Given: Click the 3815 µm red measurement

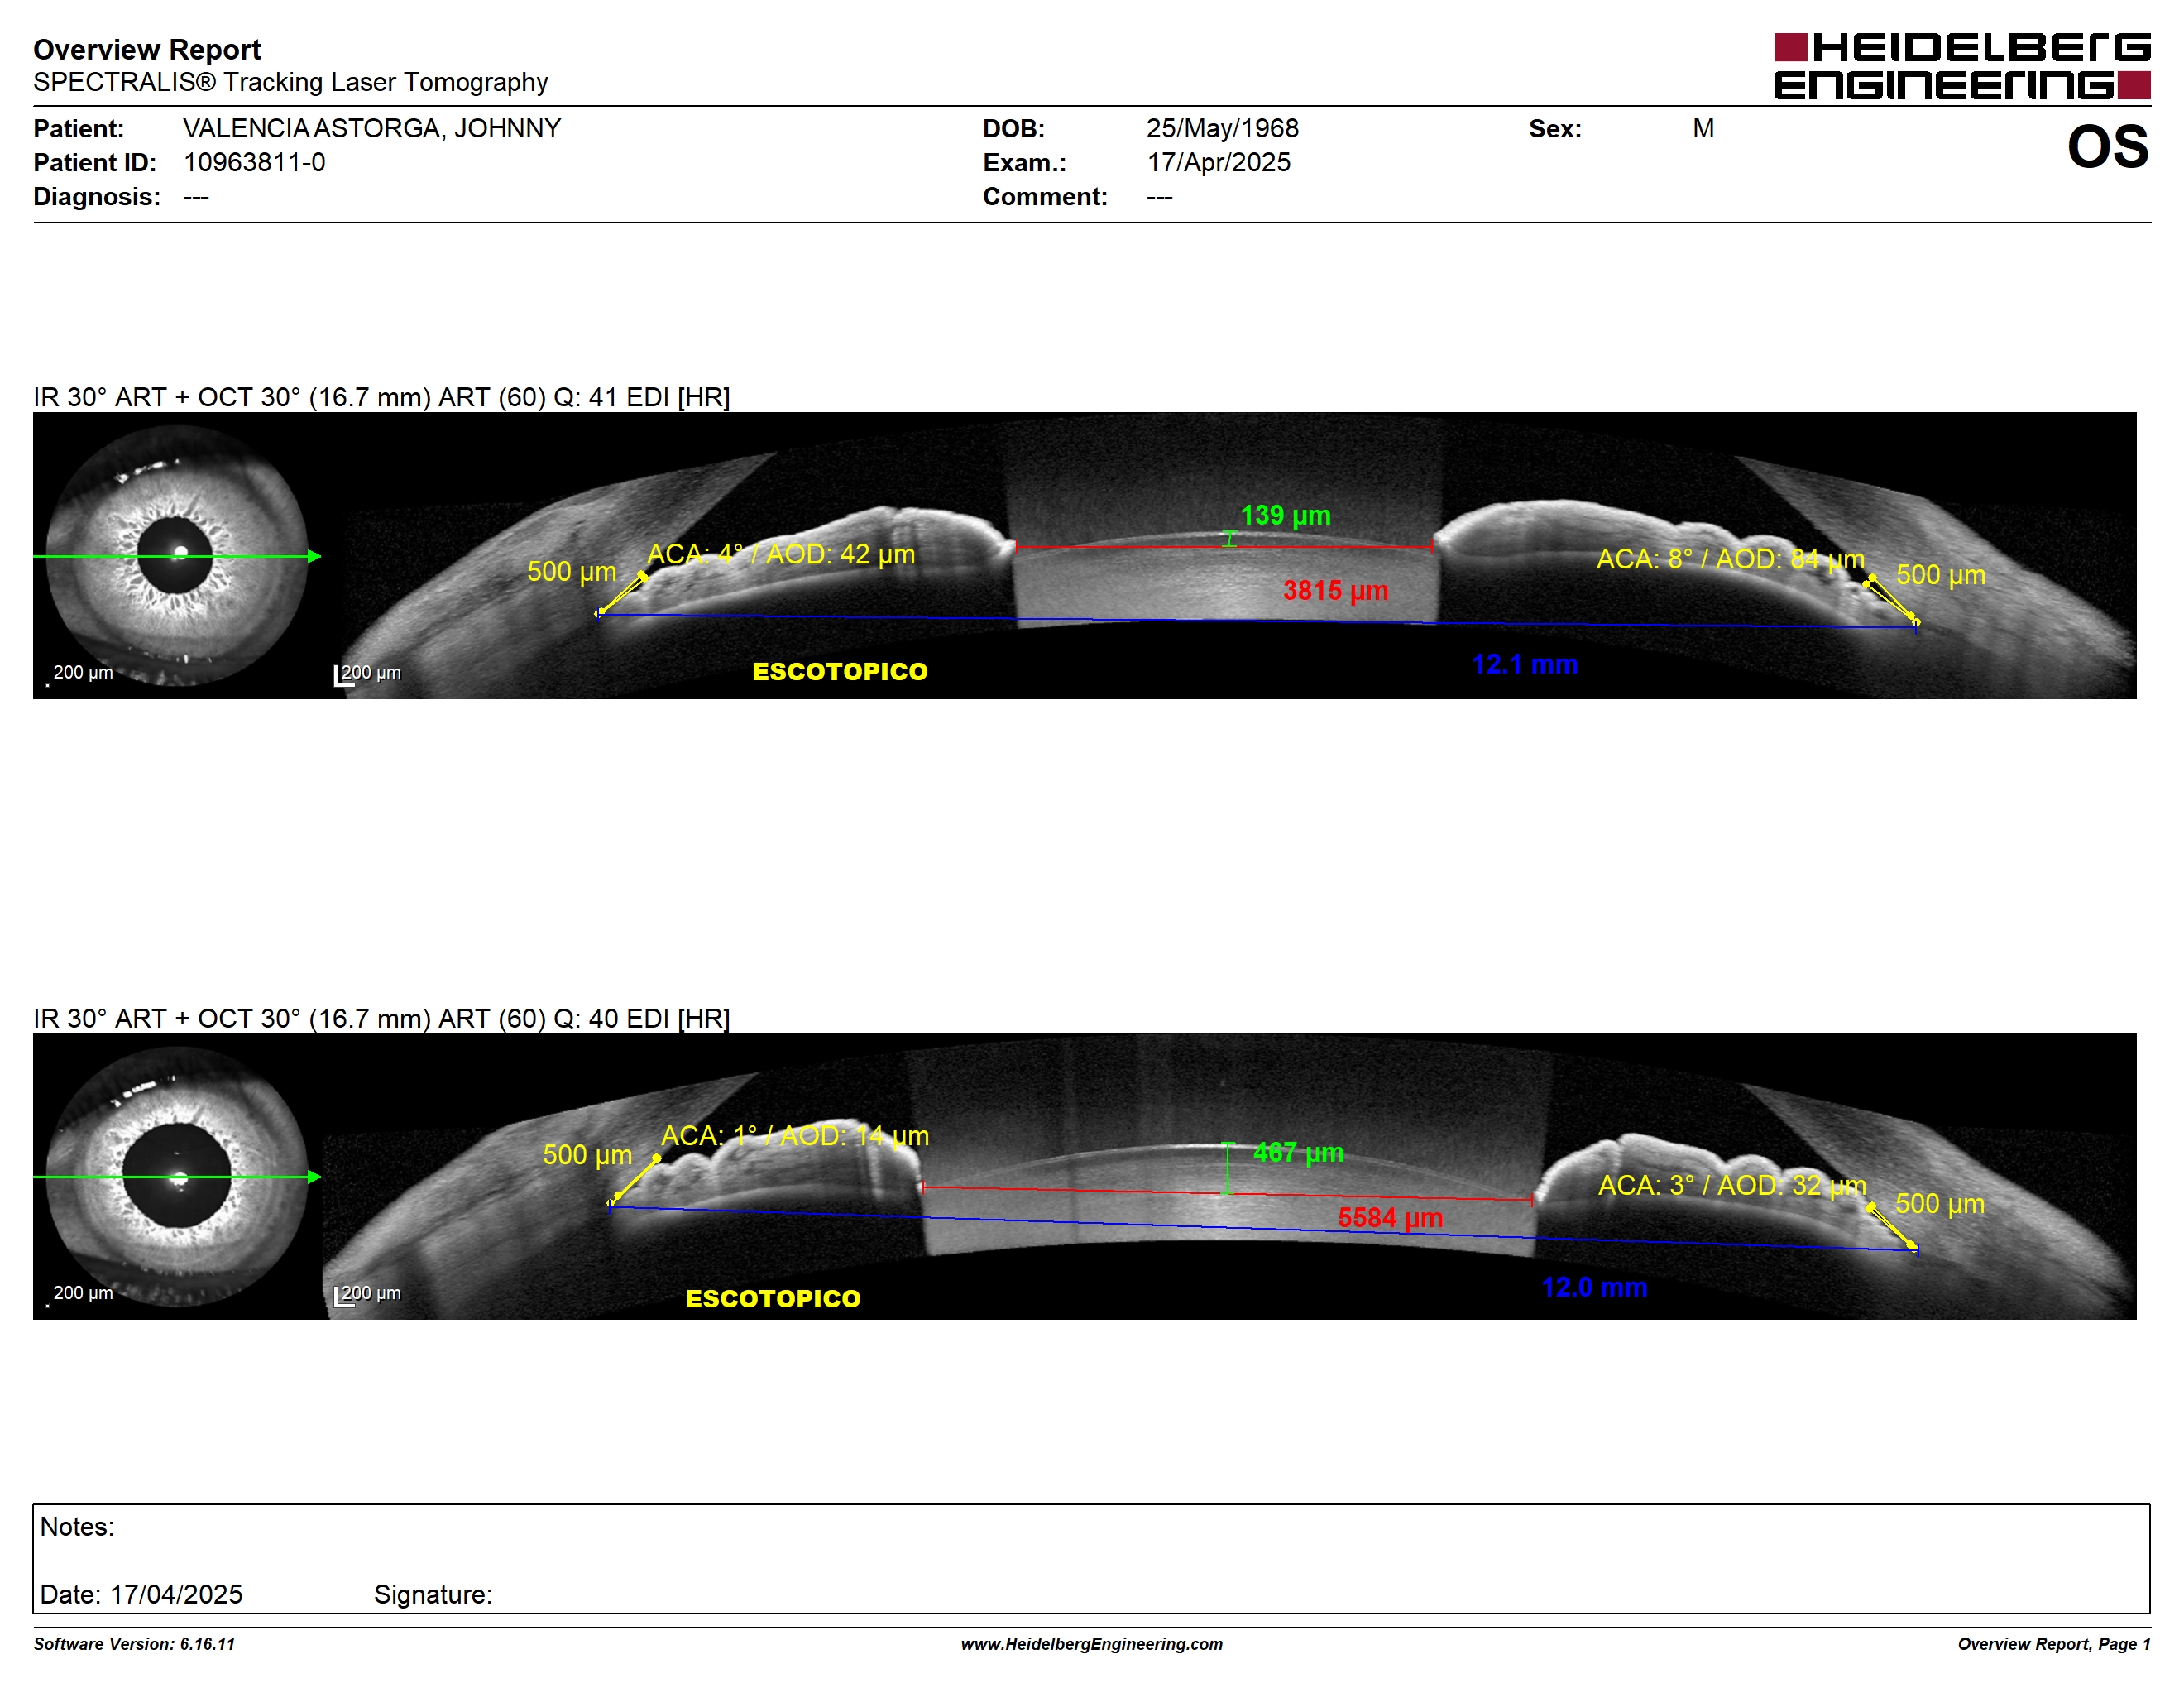Looking at the screenshot, I should point(1335,590).
